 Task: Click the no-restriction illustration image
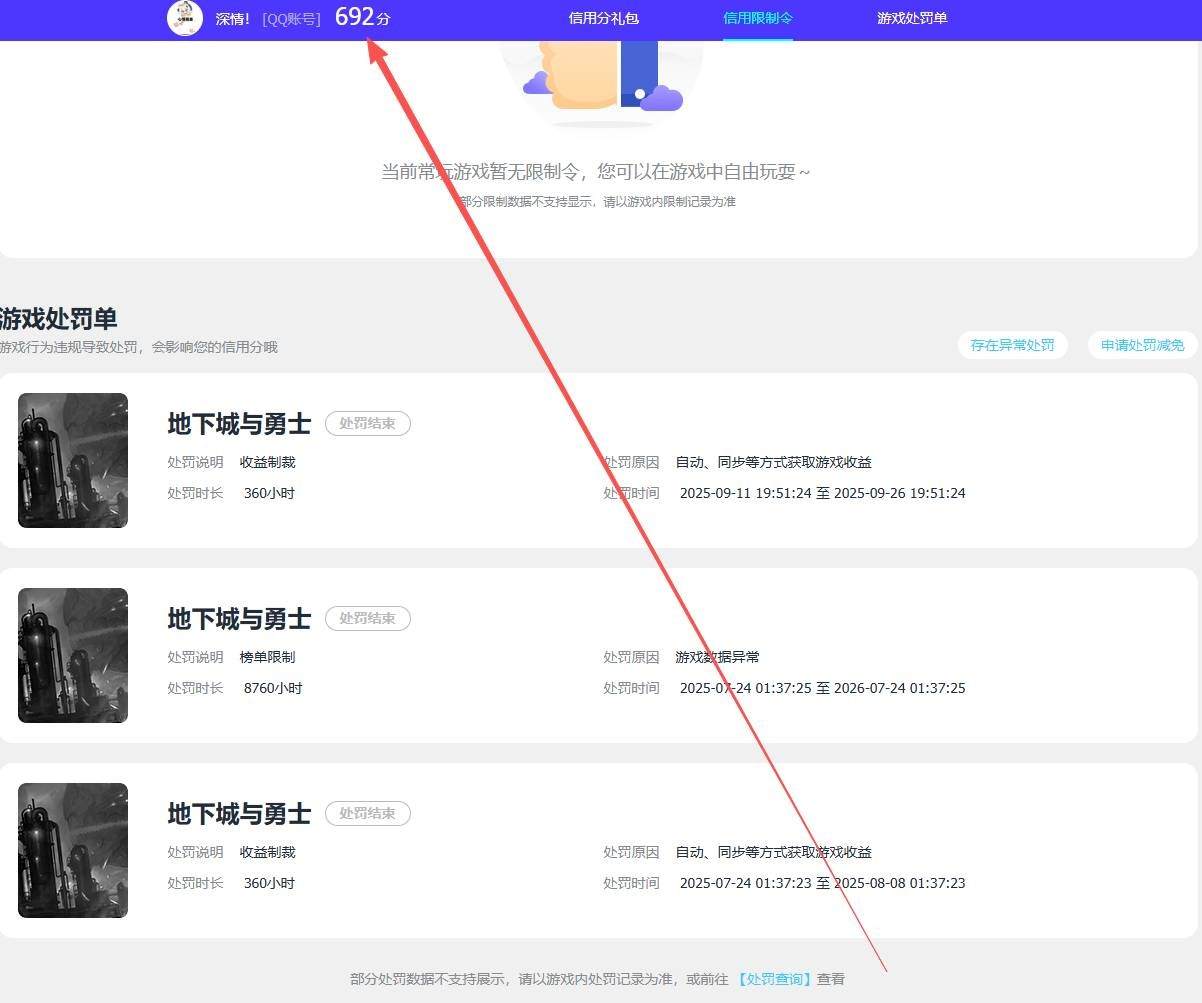point(602,84)
